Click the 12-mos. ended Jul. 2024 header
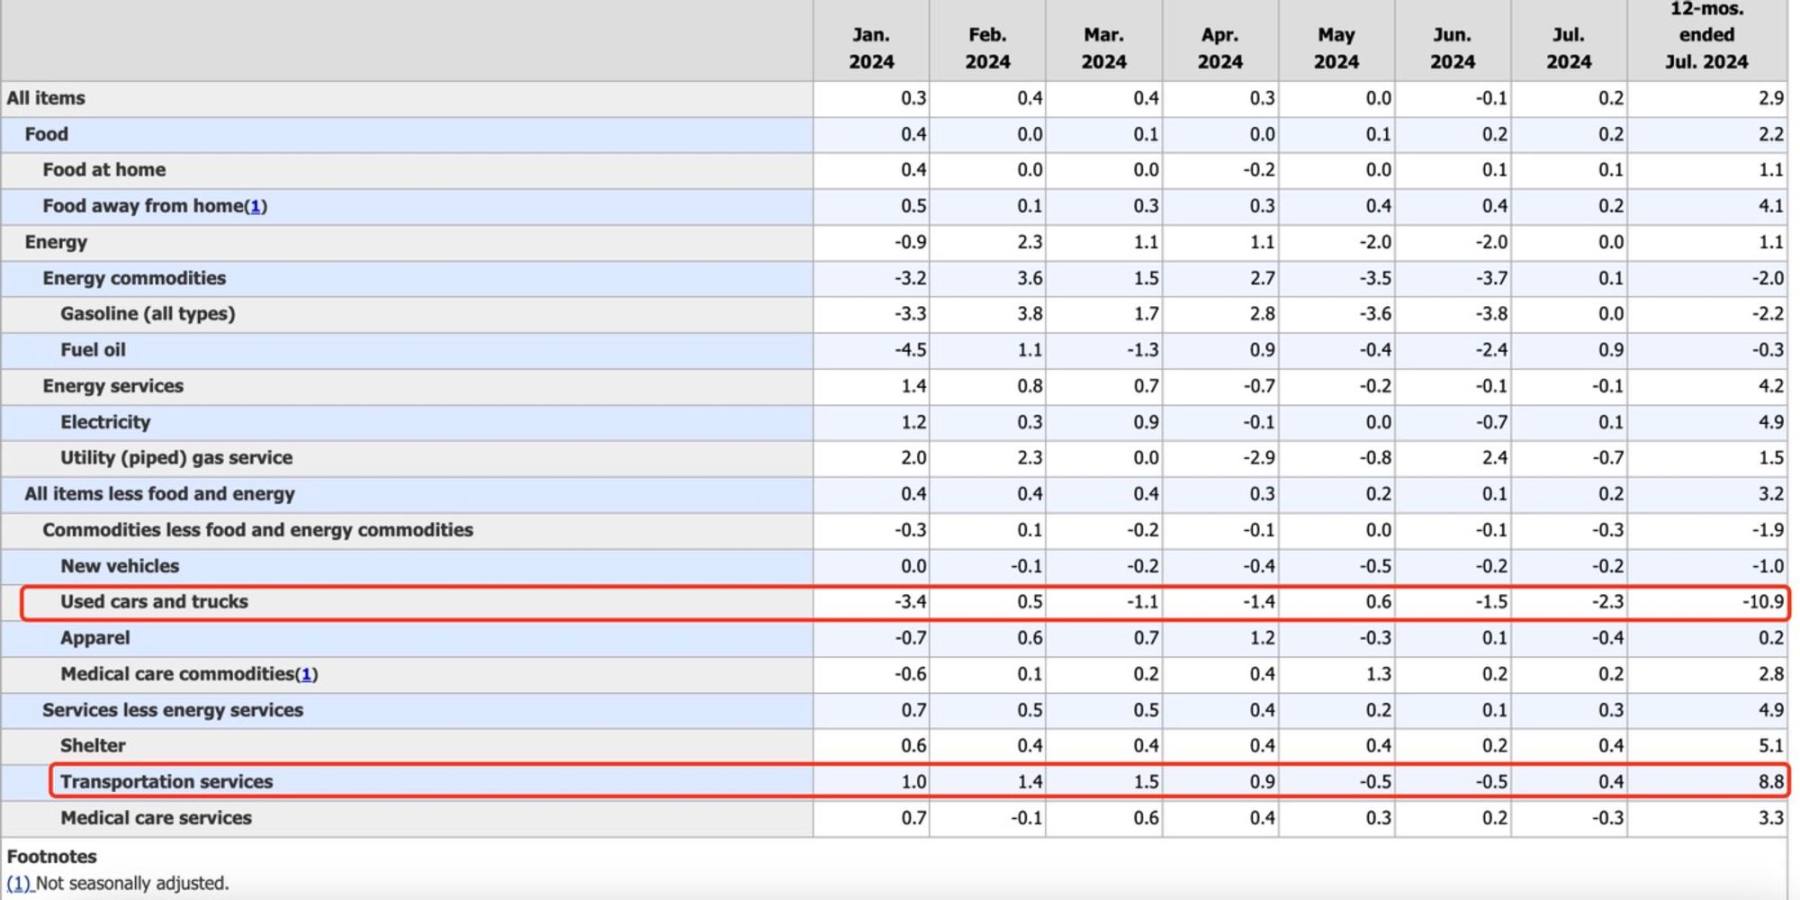This screenshot has height=900, width=1800. click(x=1706, y=36)
